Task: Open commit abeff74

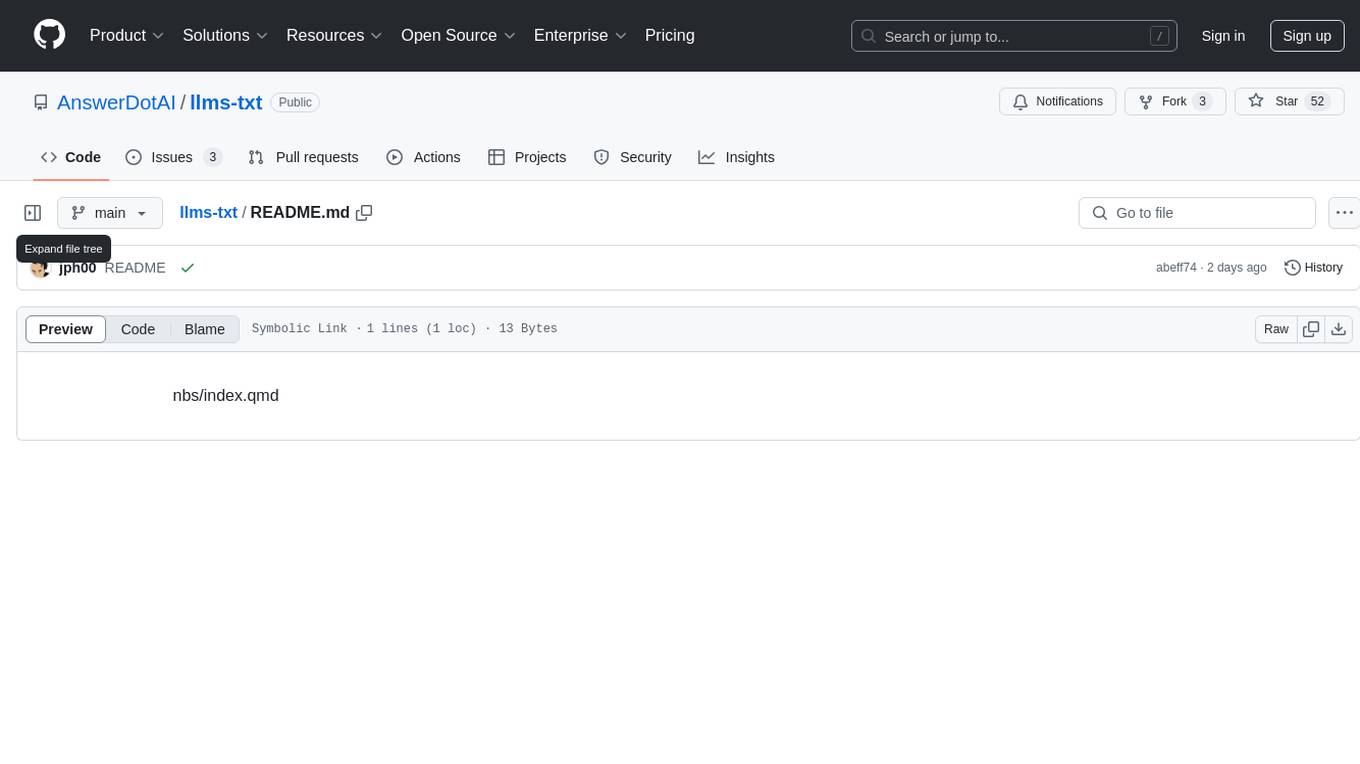Action: click(1176, 268)
